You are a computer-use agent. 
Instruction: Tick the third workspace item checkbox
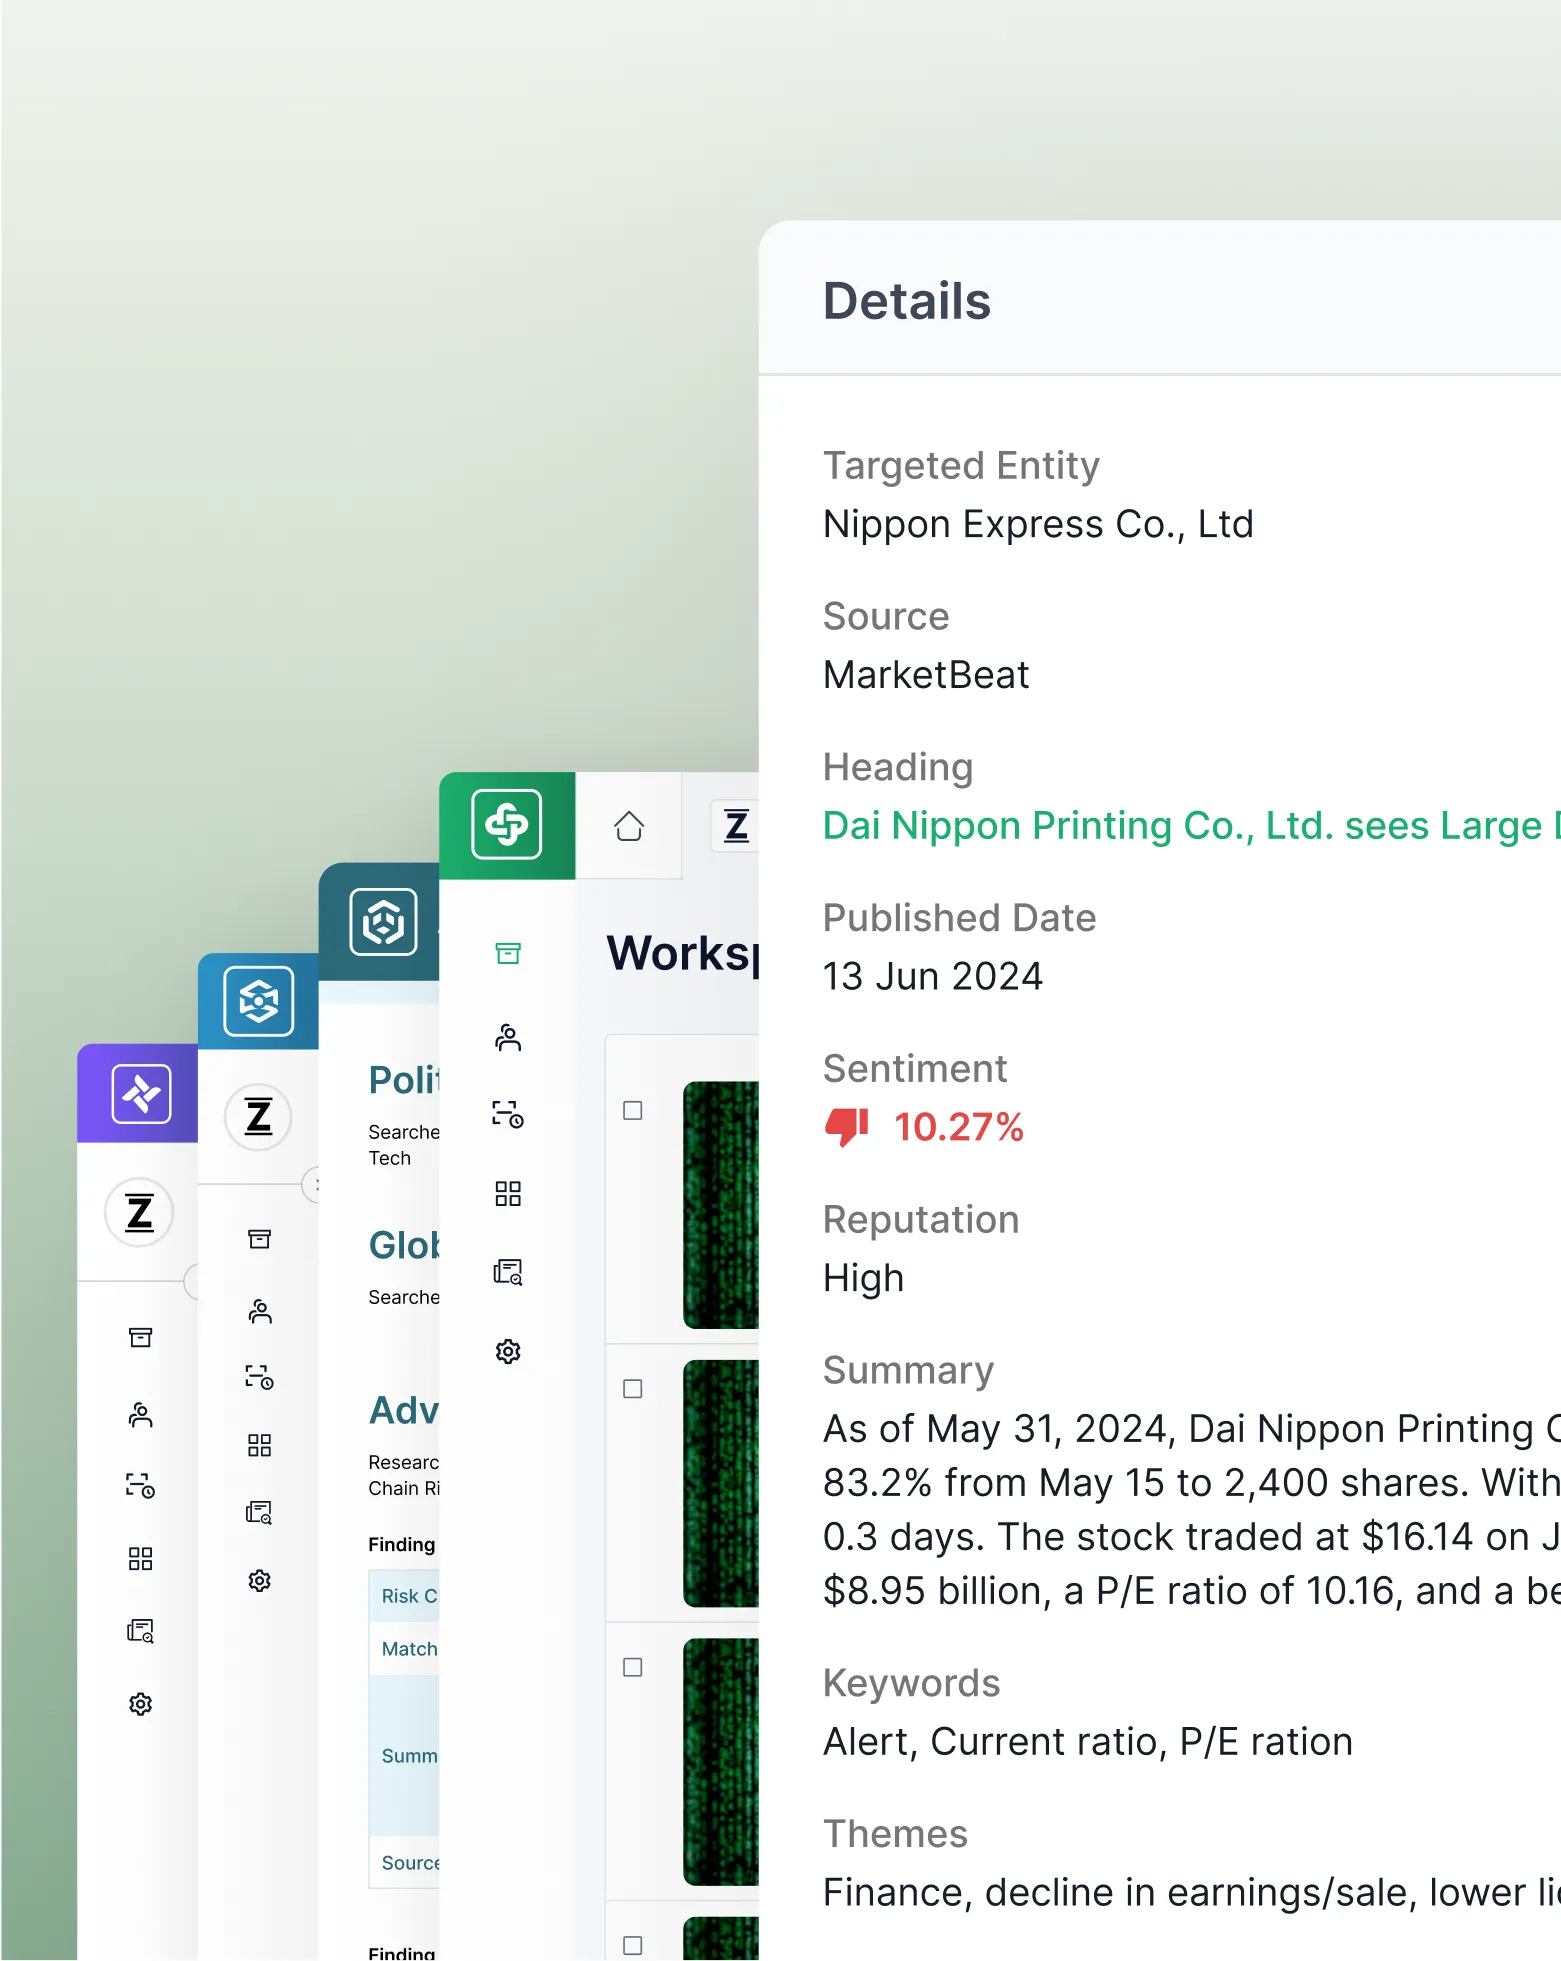click(x=633, y=1667)
